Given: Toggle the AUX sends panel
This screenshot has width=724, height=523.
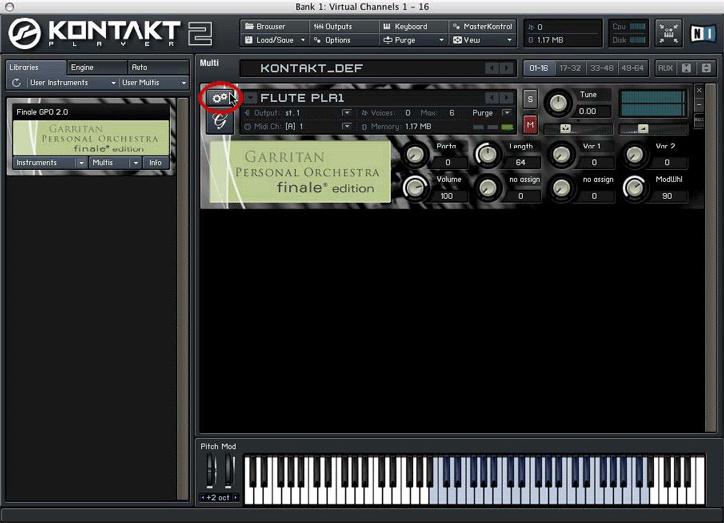Looking at the screenshot, I should (665, 68).
